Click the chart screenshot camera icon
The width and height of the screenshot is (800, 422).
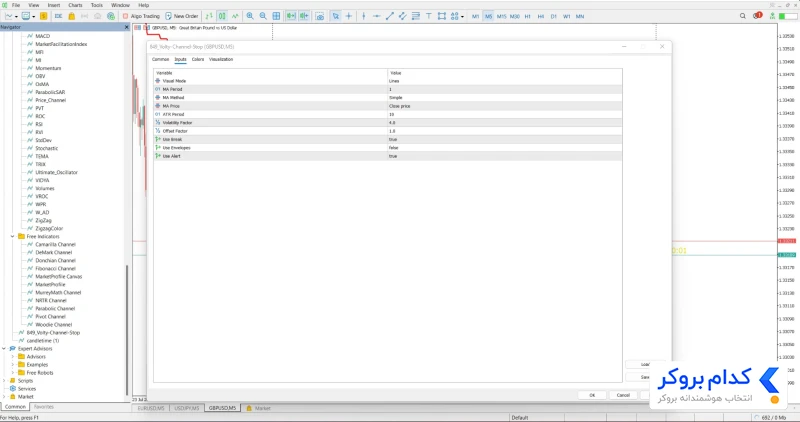[x=320, y=16]
